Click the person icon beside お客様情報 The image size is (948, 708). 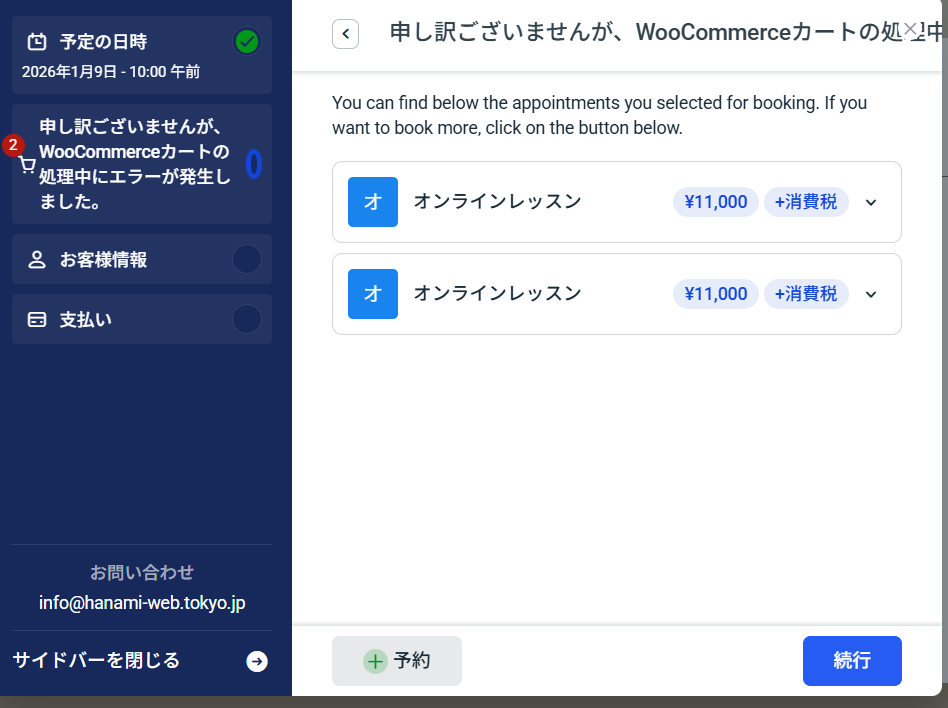pos(37,260)
